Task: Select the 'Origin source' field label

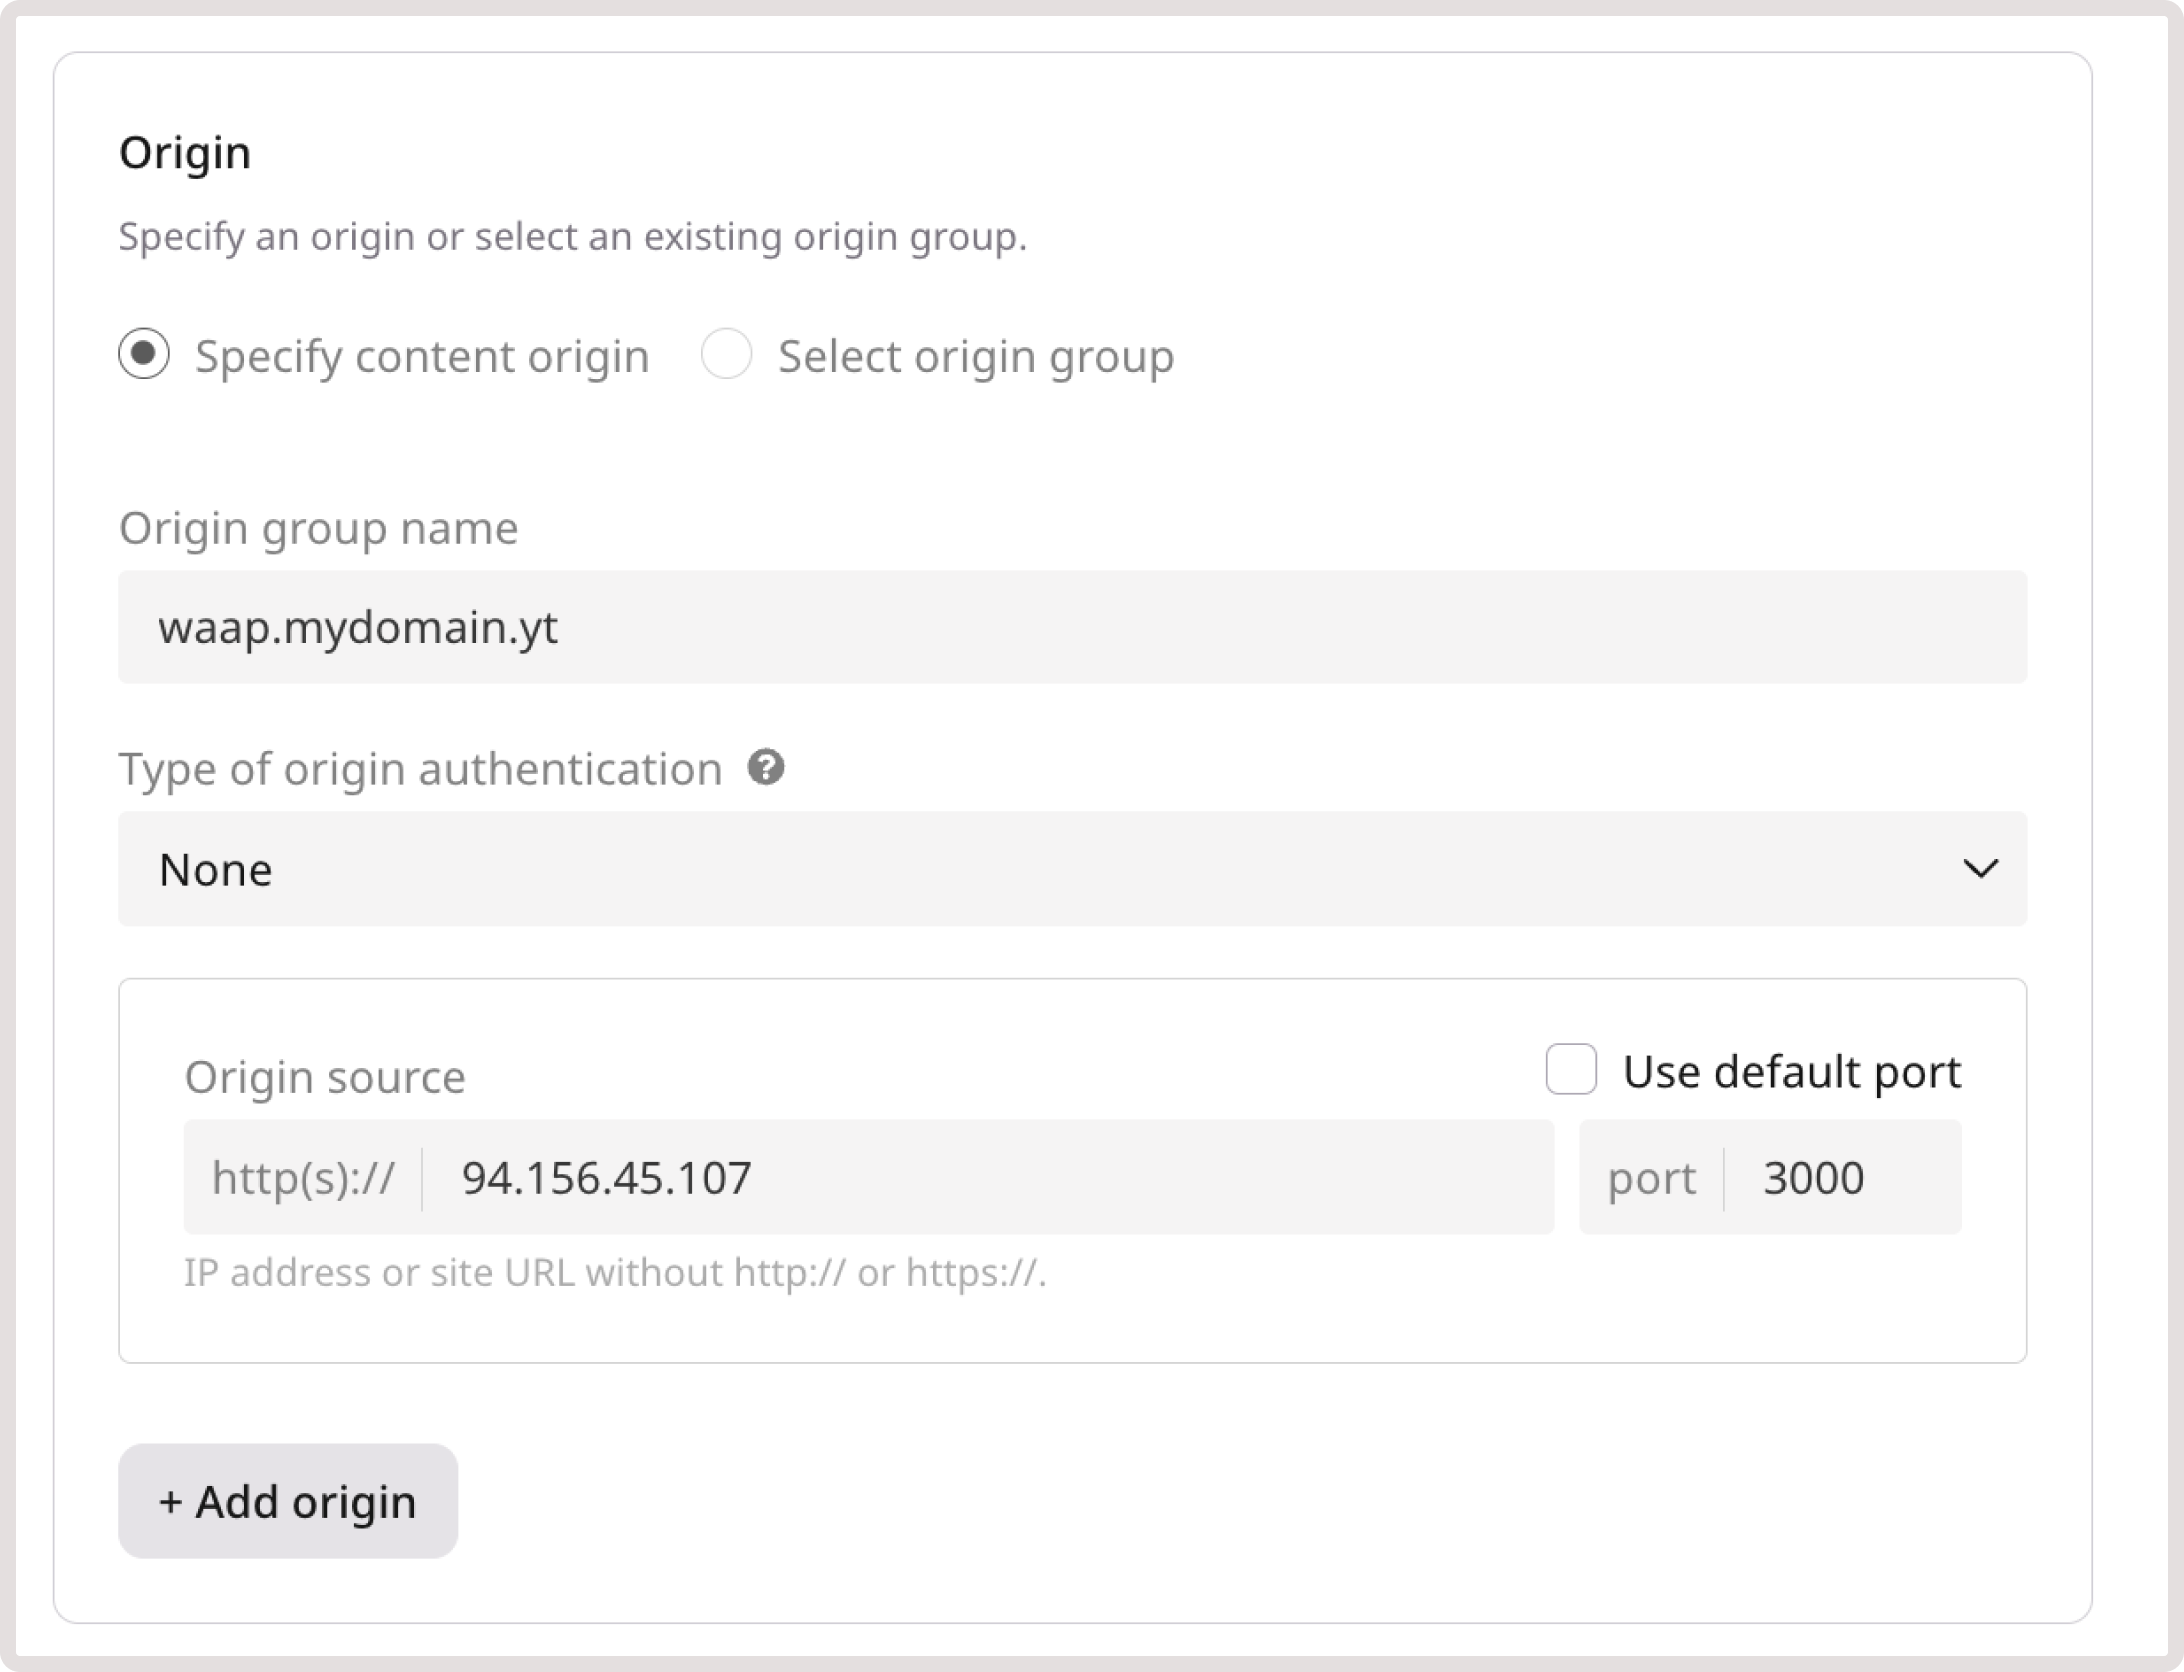Action: coord(324,1076)
